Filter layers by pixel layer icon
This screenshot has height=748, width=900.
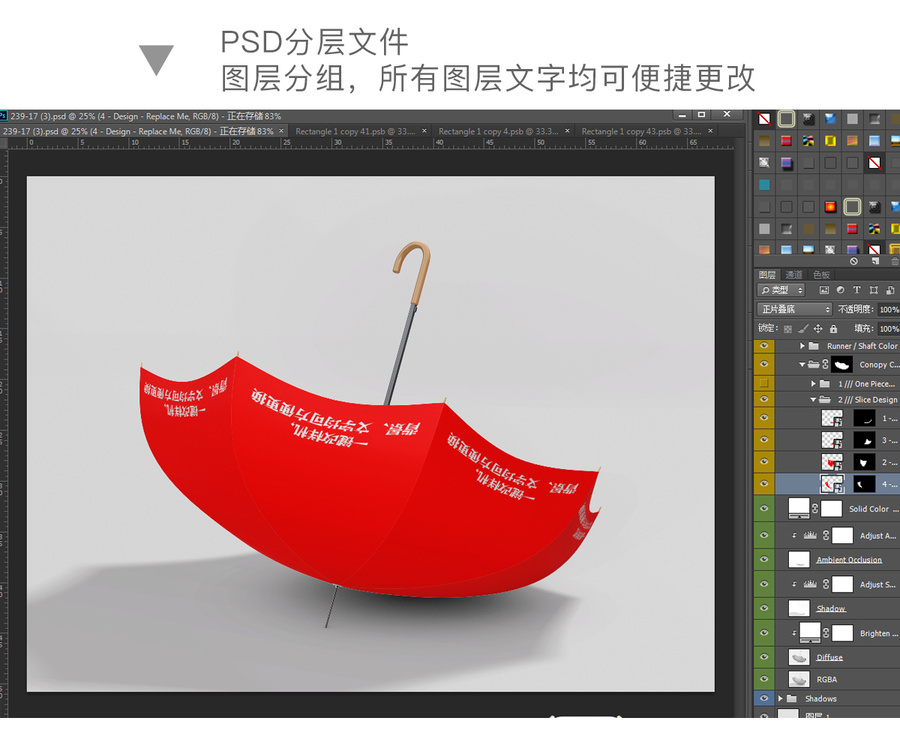pos(824,290)
